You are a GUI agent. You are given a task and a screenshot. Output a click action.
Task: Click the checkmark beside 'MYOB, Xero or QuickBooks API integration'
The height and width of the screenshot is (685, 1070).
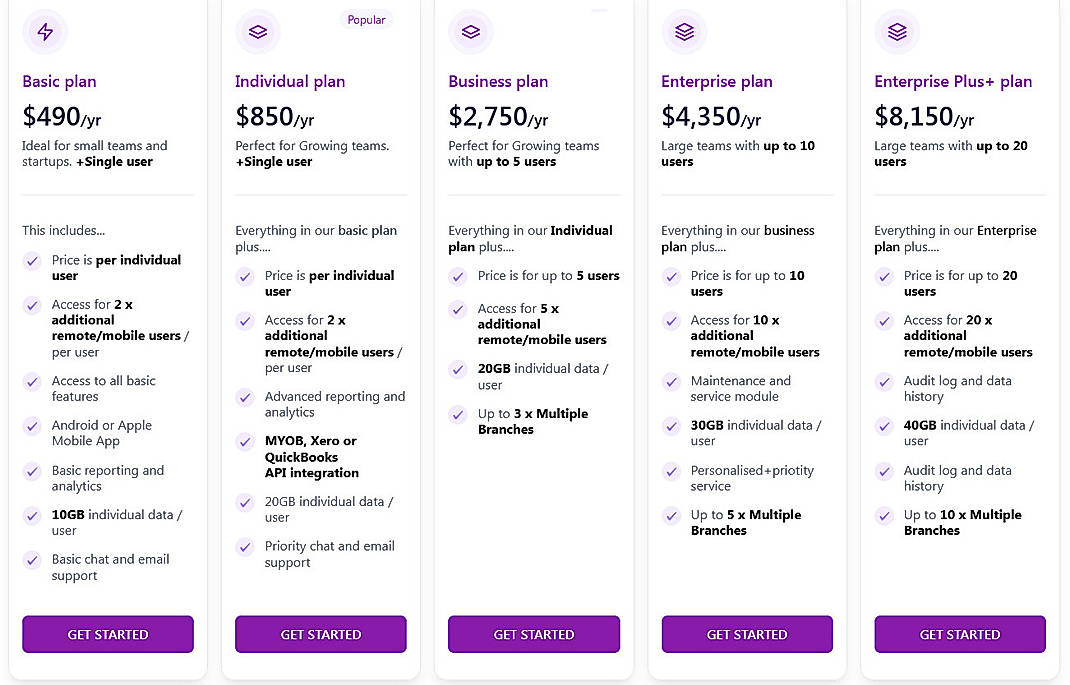click(x=245, y=441)
